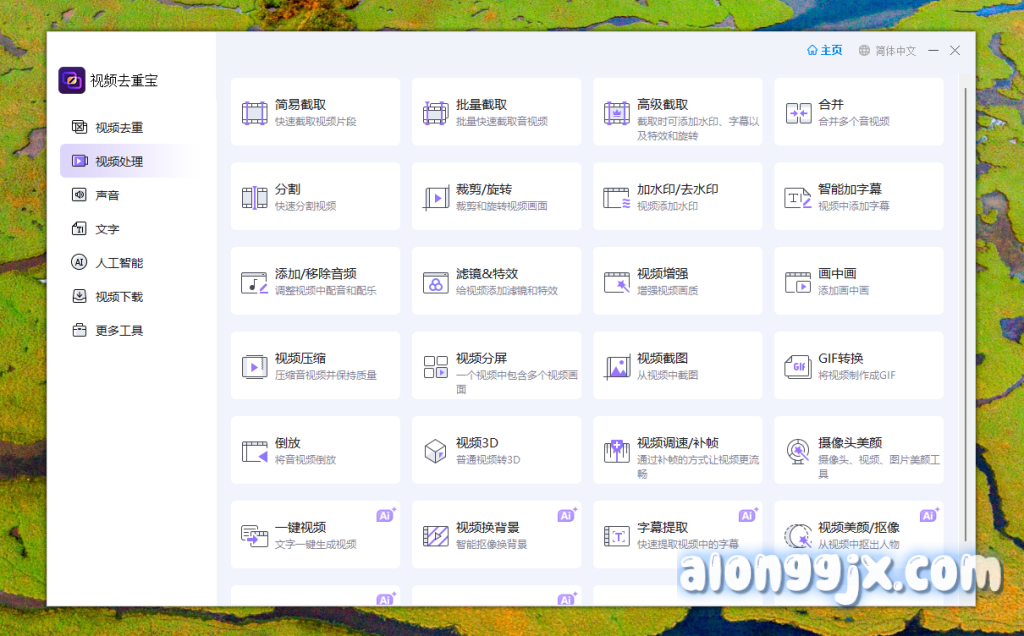
Task: Open the 声音 sidebar section
Action: point(107,195)
